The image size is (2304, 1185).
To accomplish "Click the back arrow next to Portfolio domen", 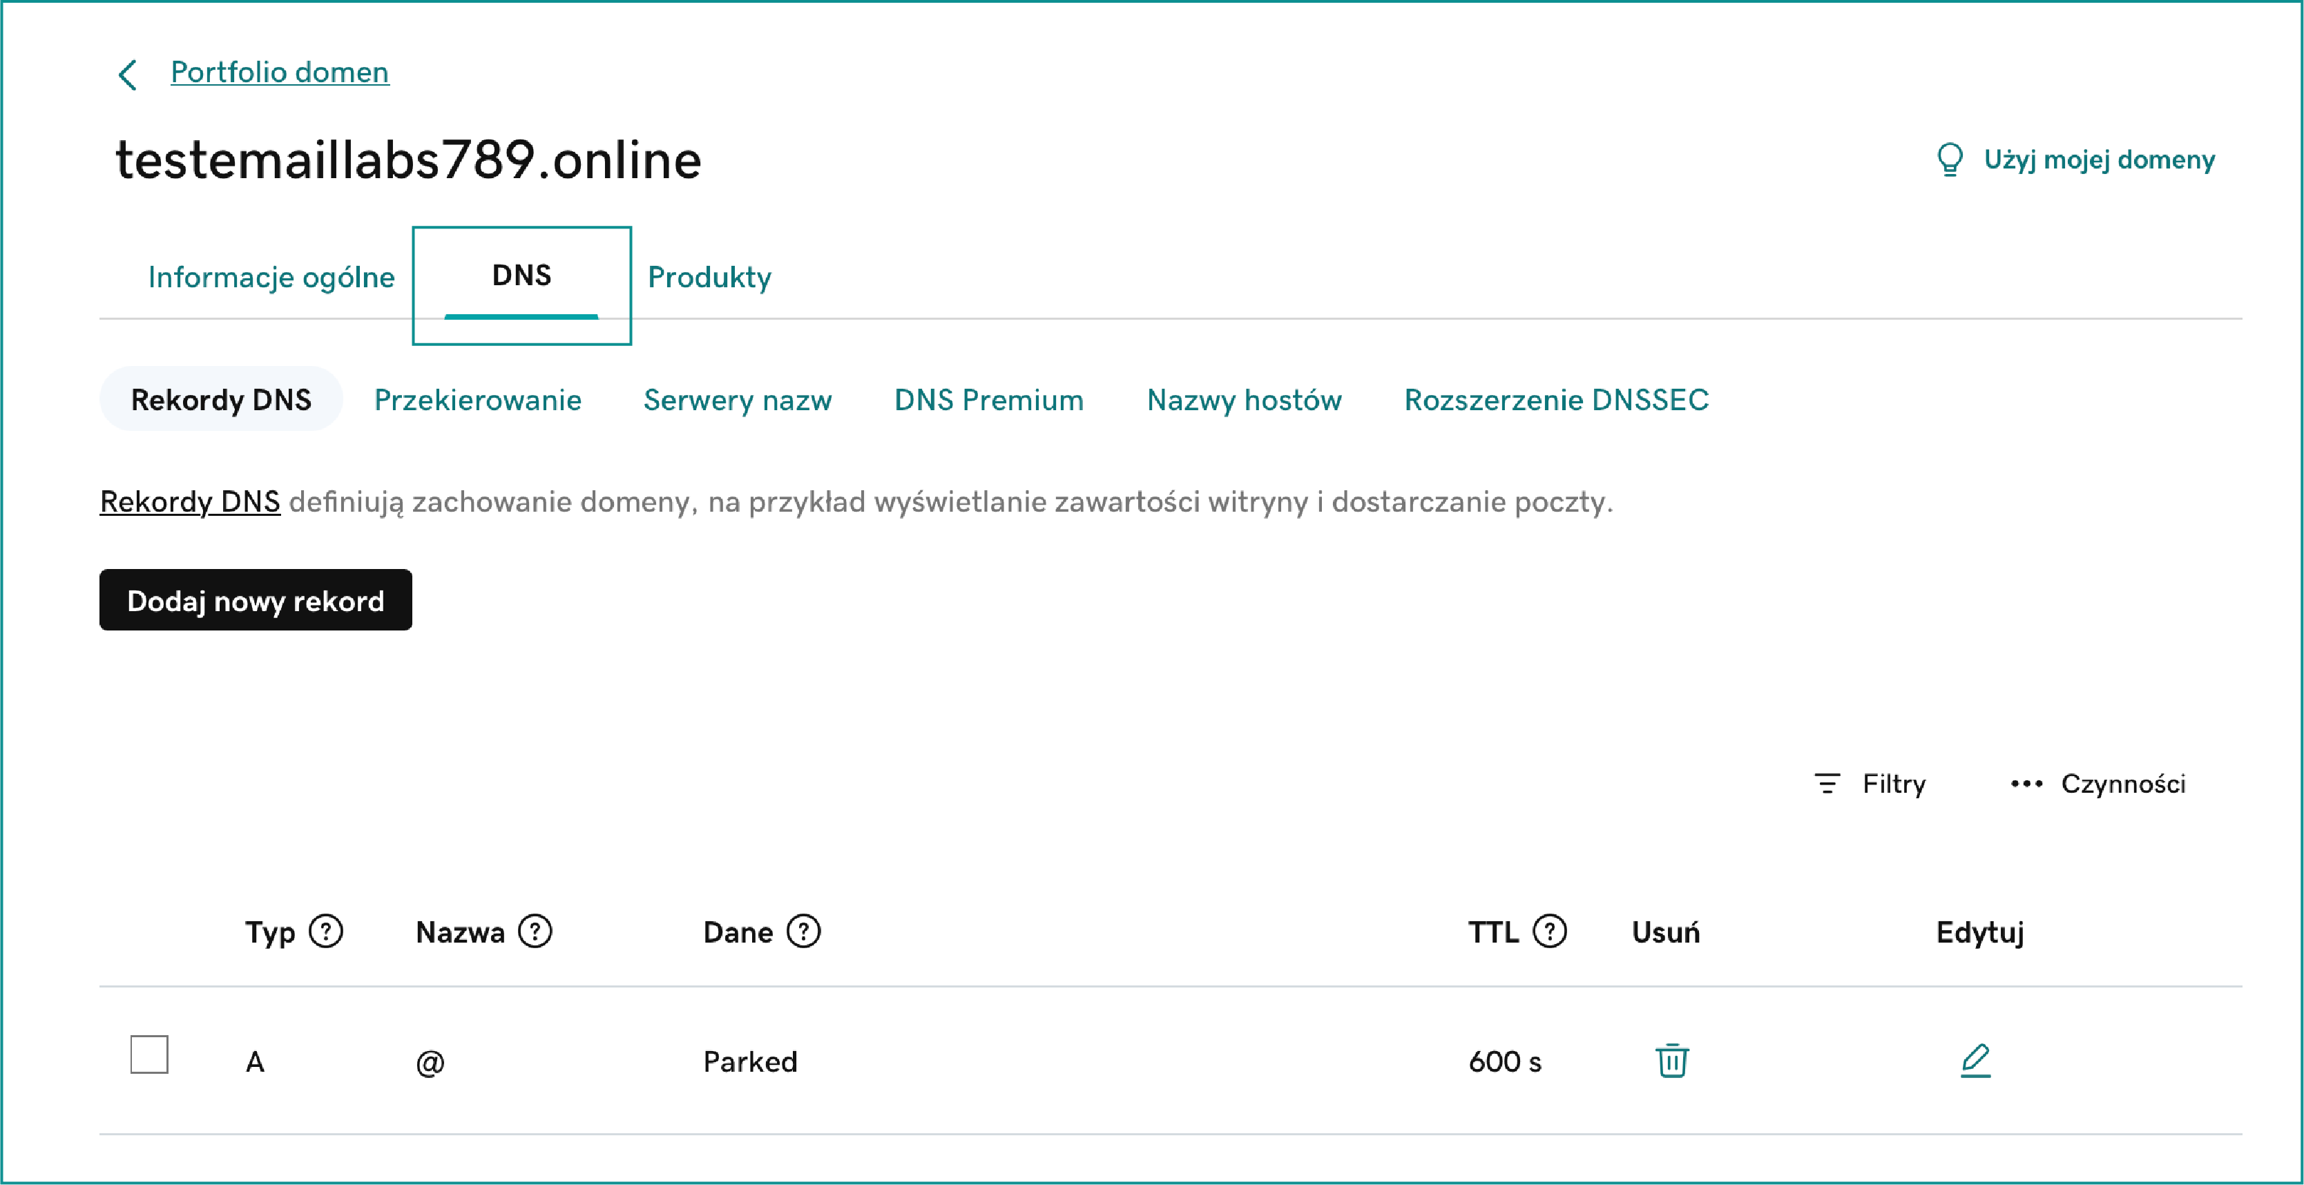I will coord(128,74).
